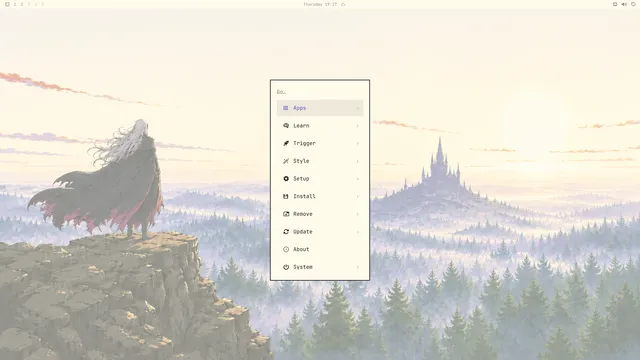Click the System power icon
This screenshot has height=360, width=640.
tap(286, 267)
